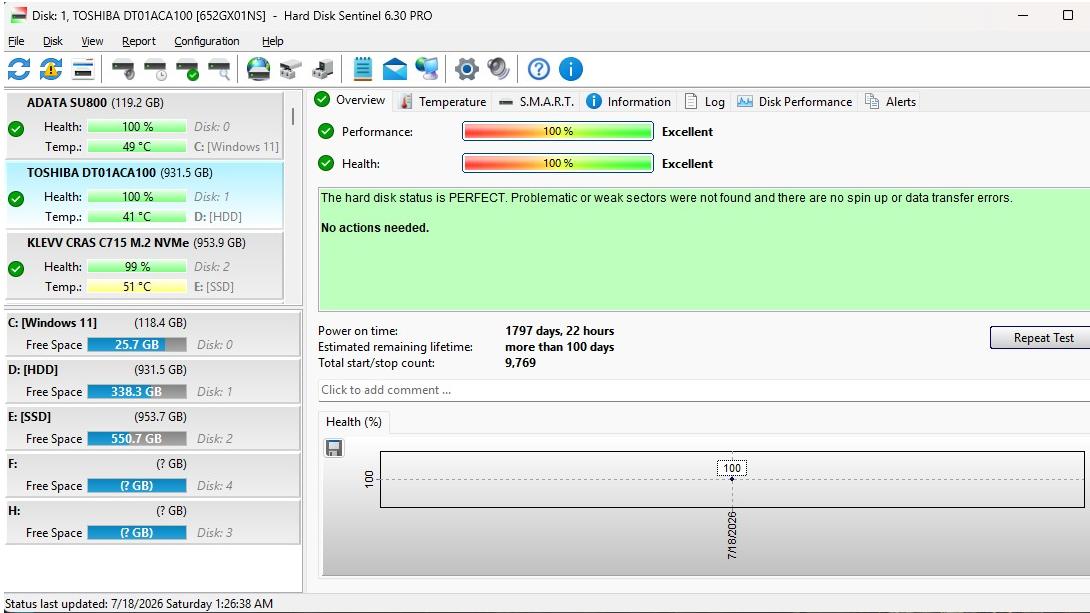Open the File menu
Image resolution: width=1090 pixels, height=613 pixels.
tap(16, 41)
